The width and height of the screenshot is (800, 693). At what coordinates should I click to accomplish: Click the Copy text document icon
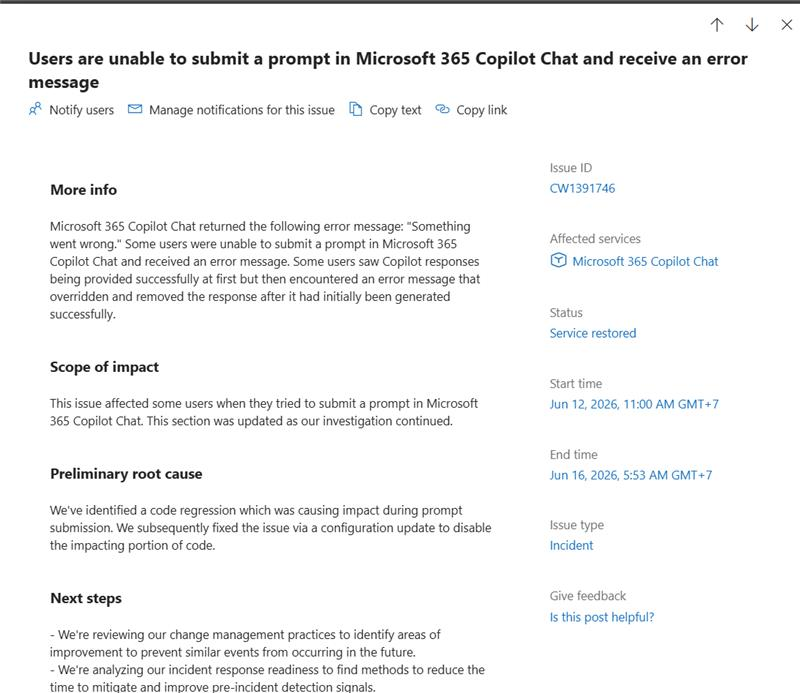(356, 109)
